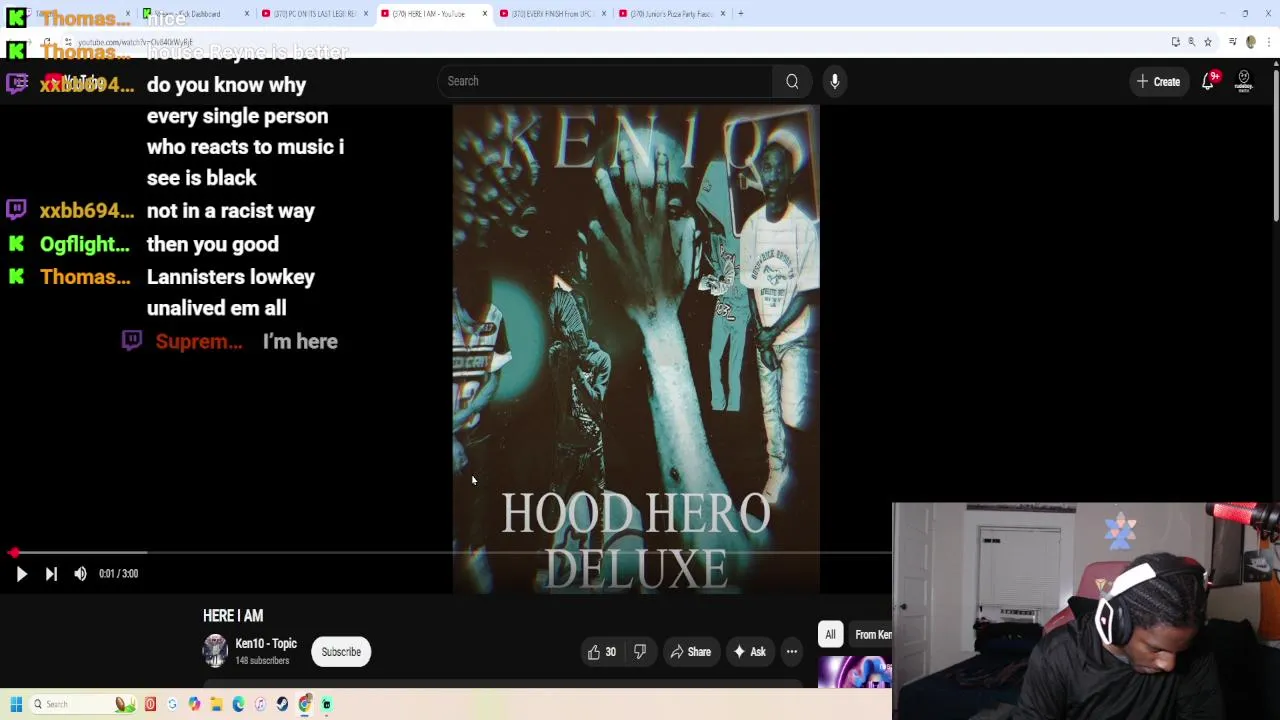Open the Windows Start menu

tap(16, 705)
